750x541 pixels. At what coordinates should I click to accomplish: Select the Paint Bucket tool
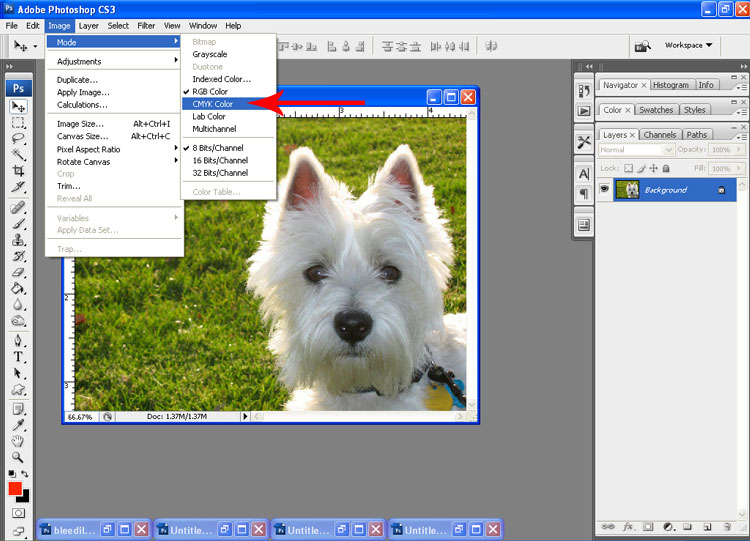[18, 288]
